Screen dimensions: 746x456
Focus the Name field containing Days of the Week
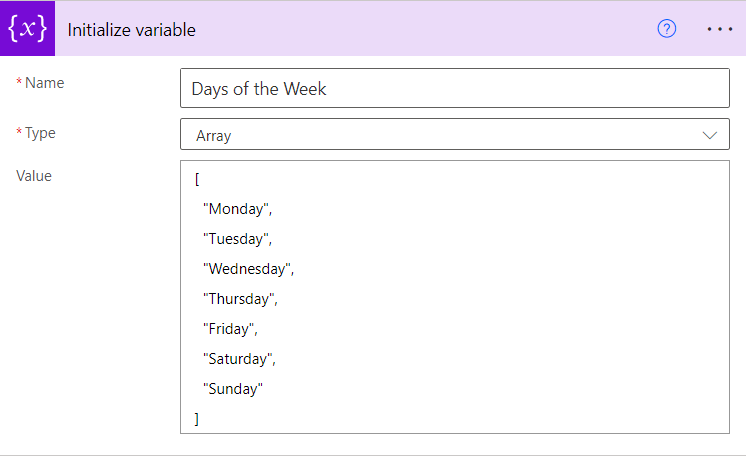point(455,88)
